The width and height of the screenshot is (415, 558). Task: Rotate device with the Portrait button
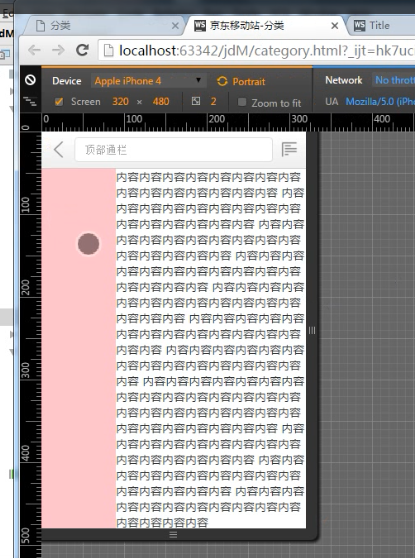[x=241, y=81]
